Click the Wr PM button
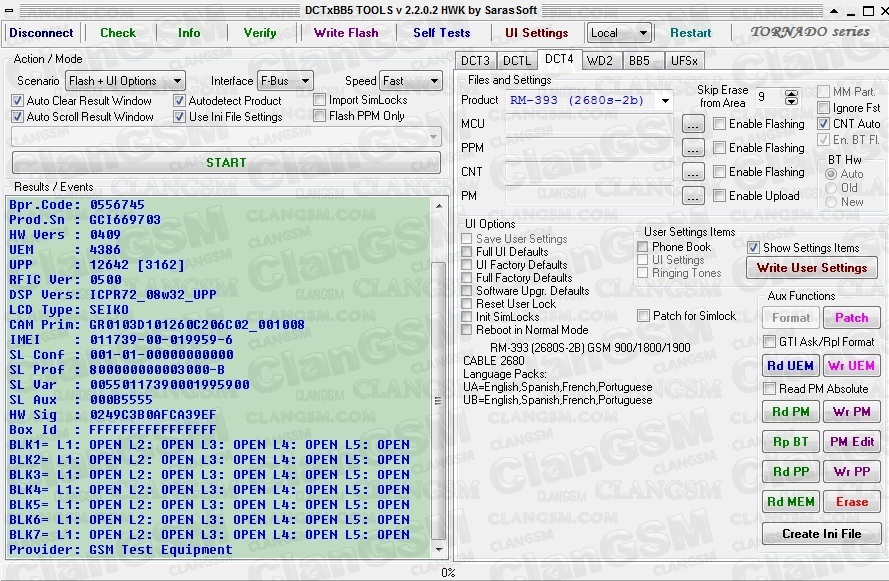This screenshot has width=889, height=581. (x=851, y=412)
